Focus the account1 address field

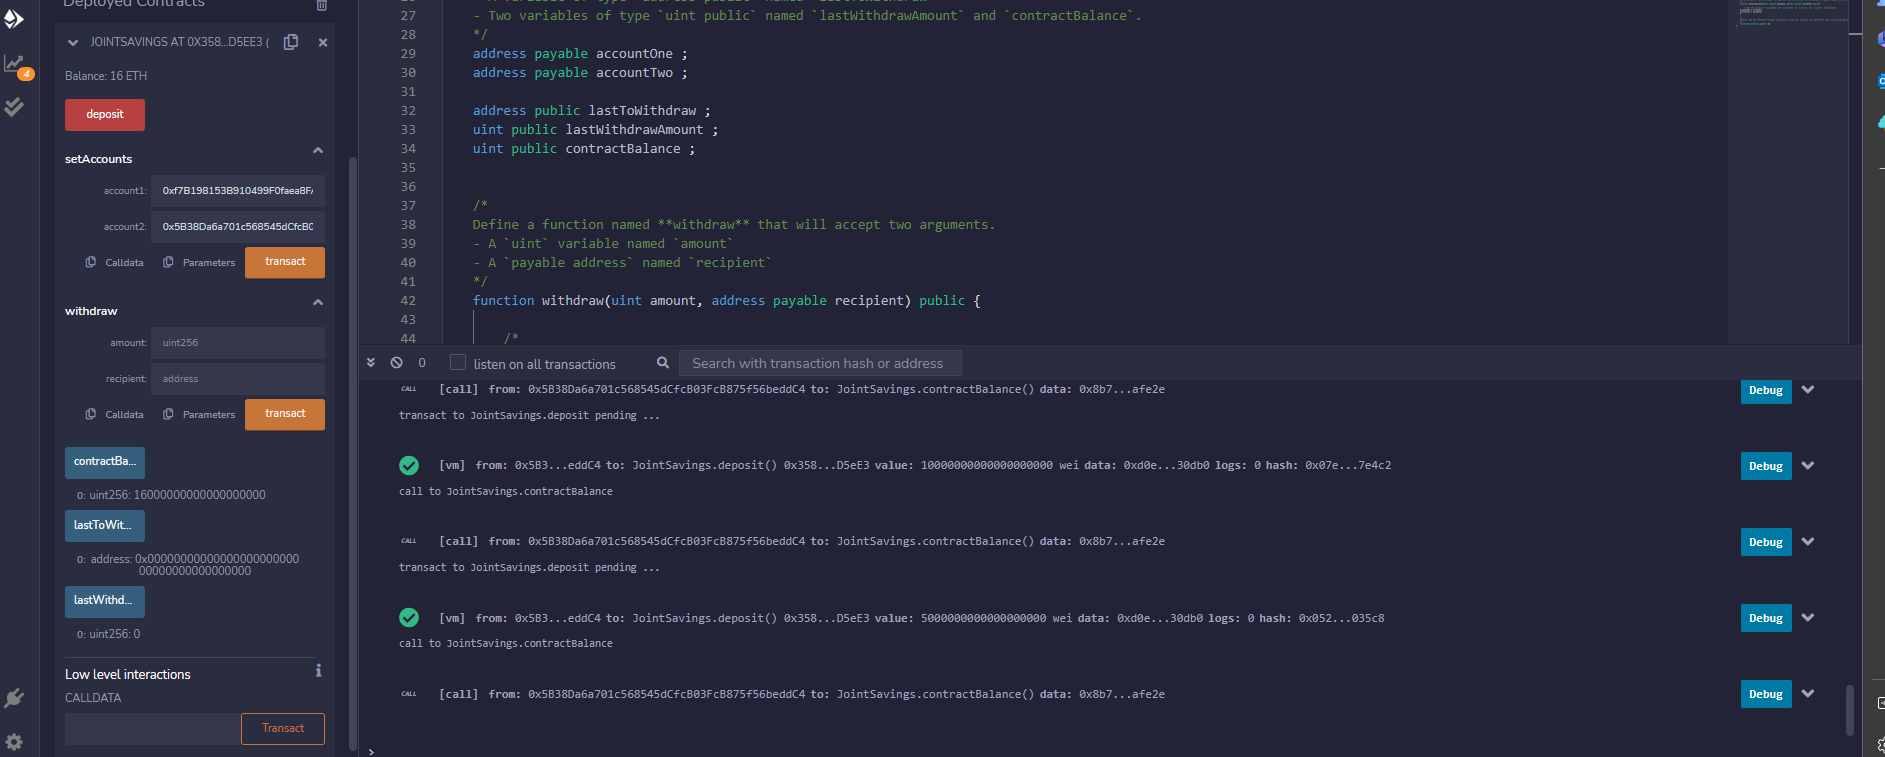click(x=238, y=191)
